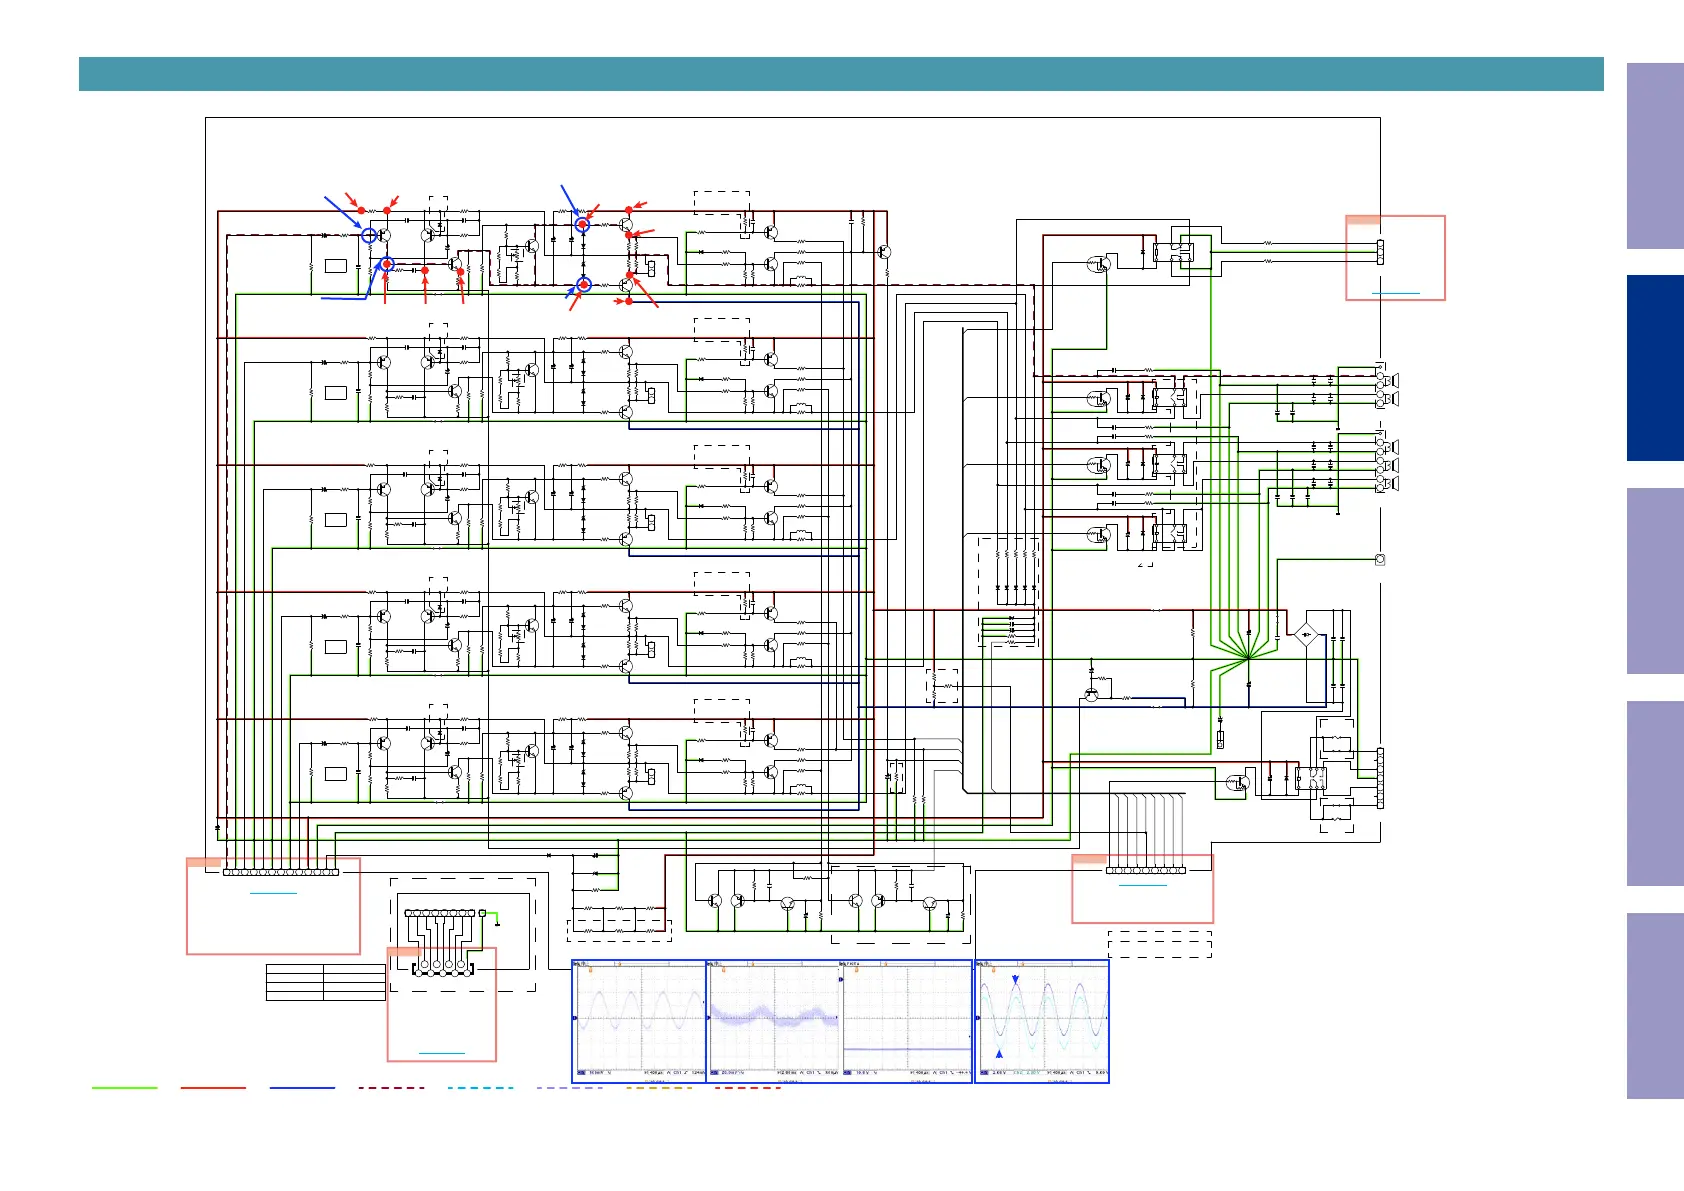Follow the cyan link under the five-pin socket box
The image size is (1684, 1191).
(x=441, y=1053)
